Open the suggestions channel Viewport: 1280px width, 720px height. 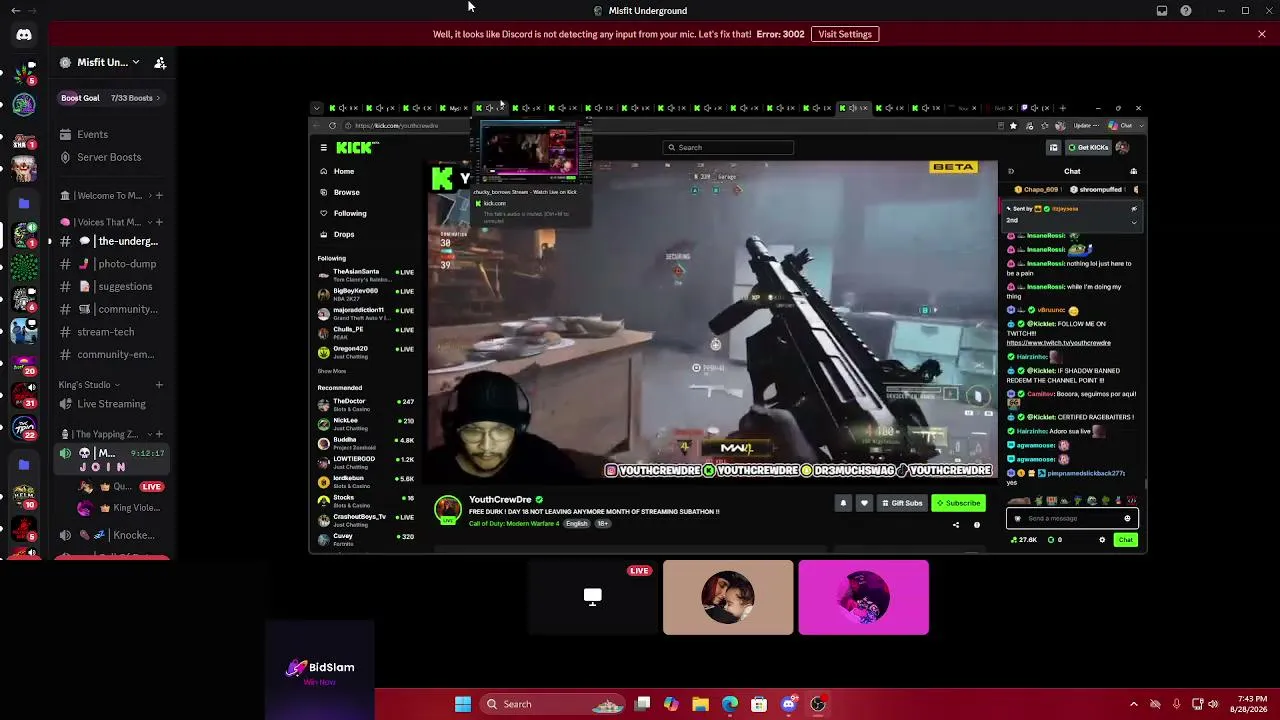coord(112,286)
